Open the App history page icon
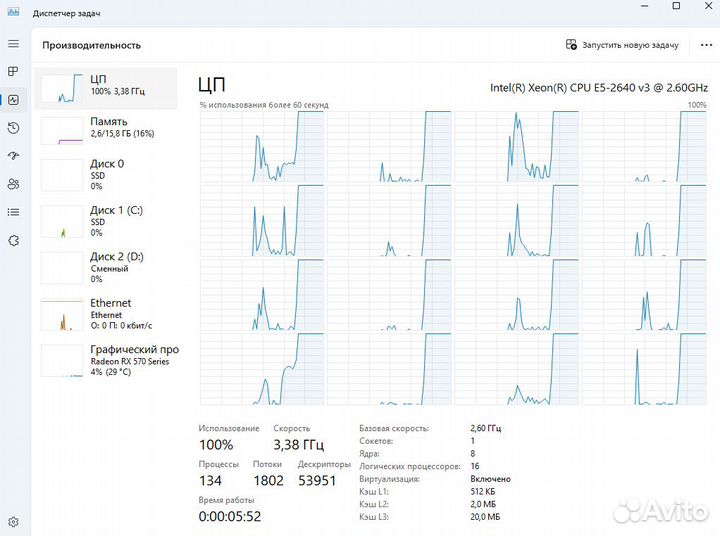The image size is (720, 536). pyautogui.click(x=13, y=128)
